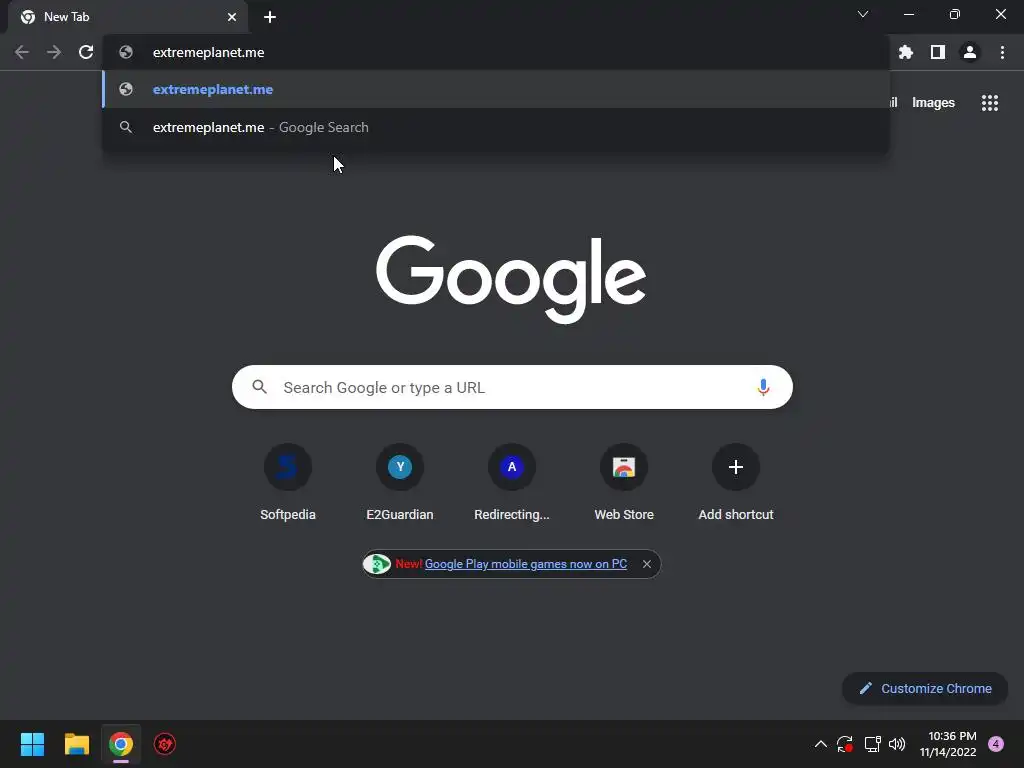Open the Windows Start menu

coord(32,744)
